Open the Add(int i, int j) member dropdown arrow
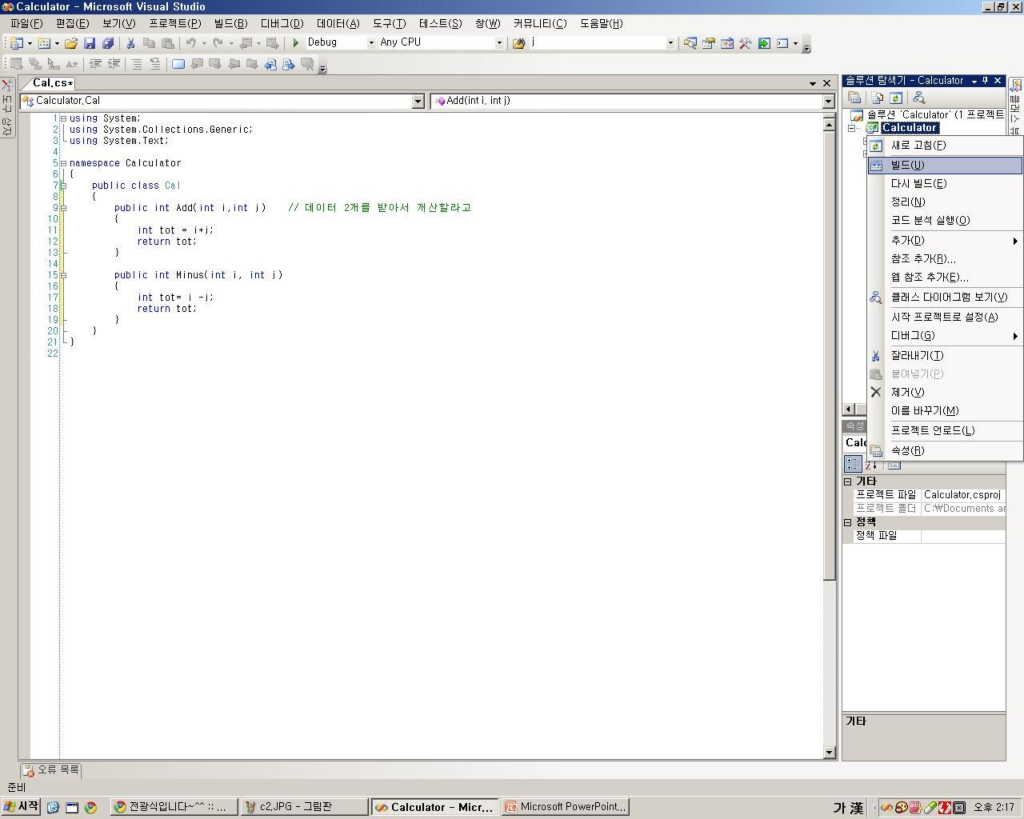Viewport: 1024px width, 819px height. coord(828,101)
